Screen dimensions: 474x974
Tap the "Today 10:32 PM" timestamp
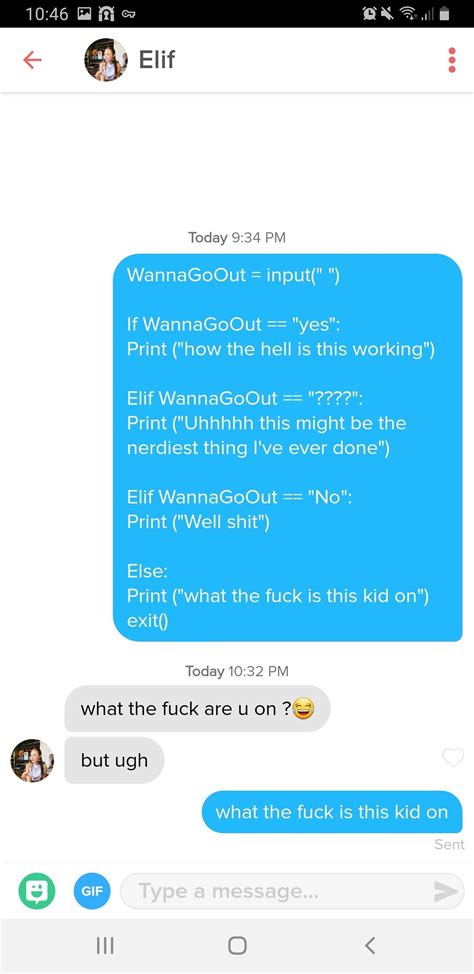237,671
